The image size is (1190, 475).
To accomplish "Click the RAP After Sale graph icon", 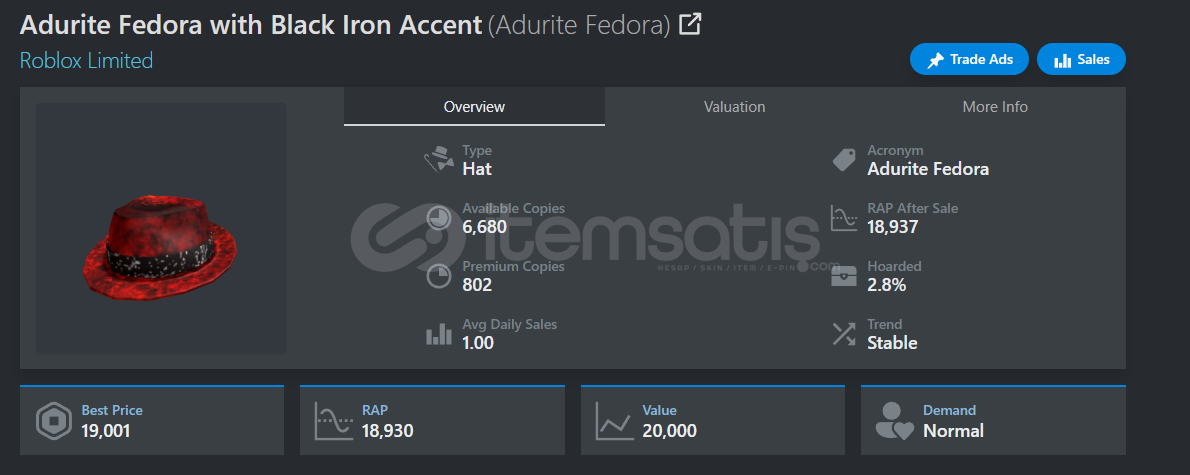I will (x=844, y=218).
